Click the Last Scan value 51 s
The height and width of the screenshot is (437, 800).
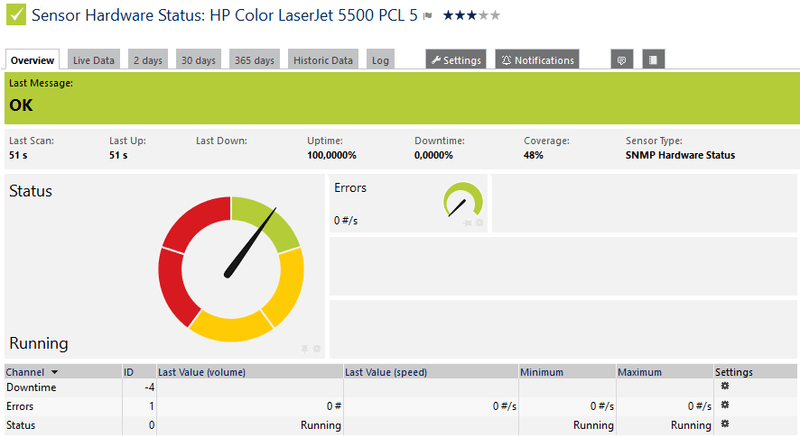pos(18,156)
